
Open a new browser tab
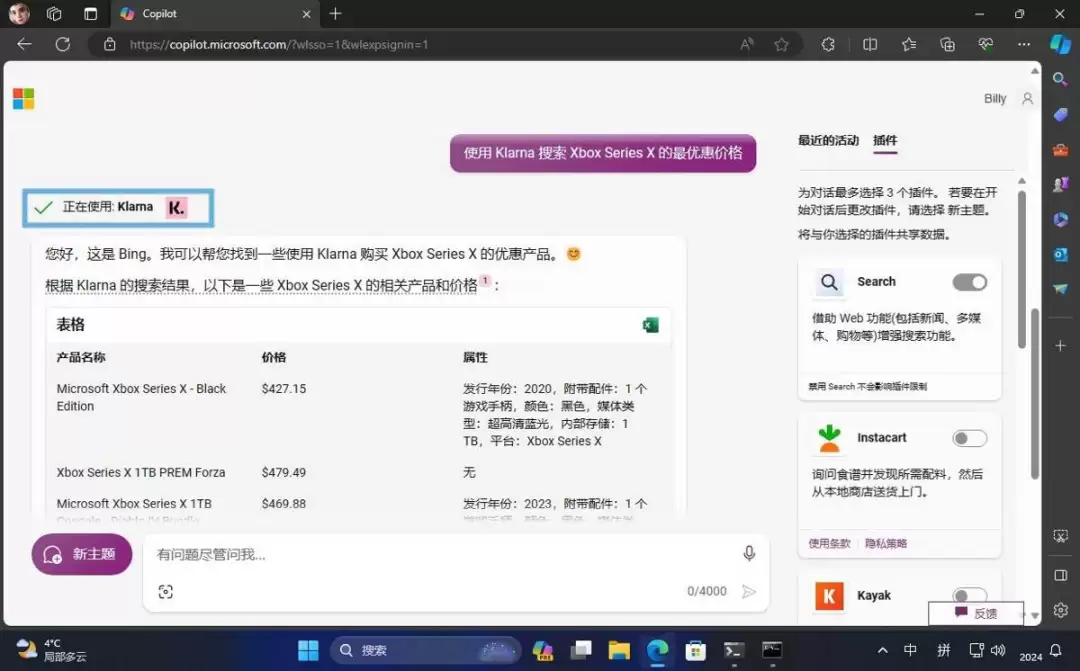(335, 14)
